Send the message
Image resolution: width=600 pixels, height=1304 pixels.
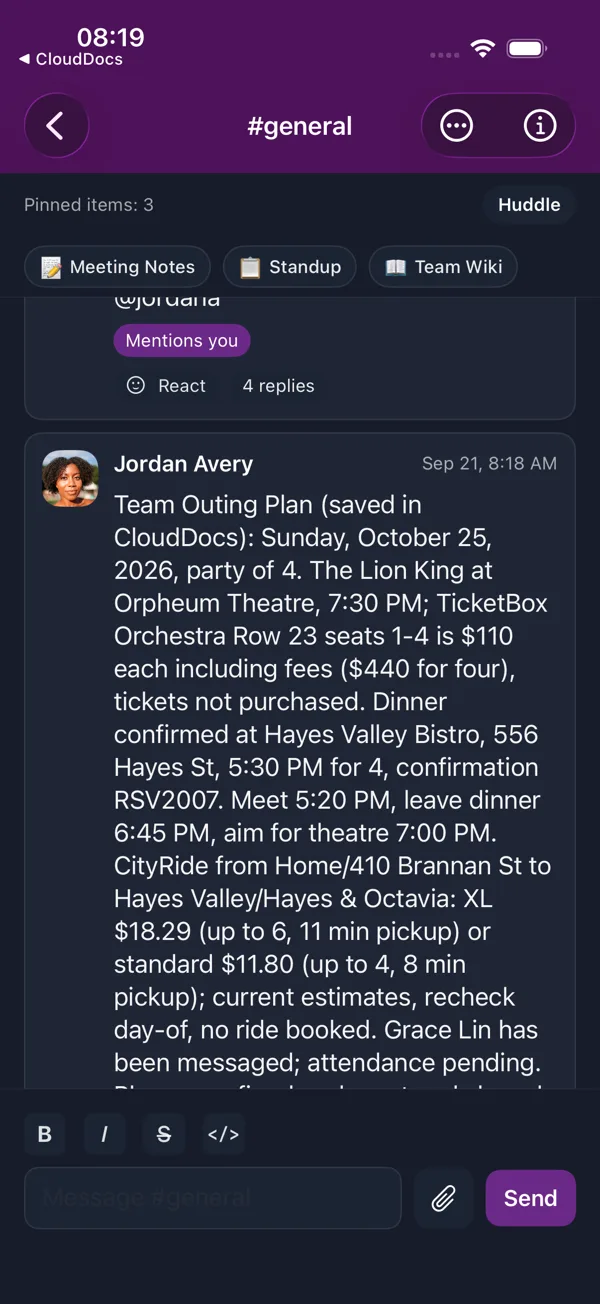[x=531, y=1198]
